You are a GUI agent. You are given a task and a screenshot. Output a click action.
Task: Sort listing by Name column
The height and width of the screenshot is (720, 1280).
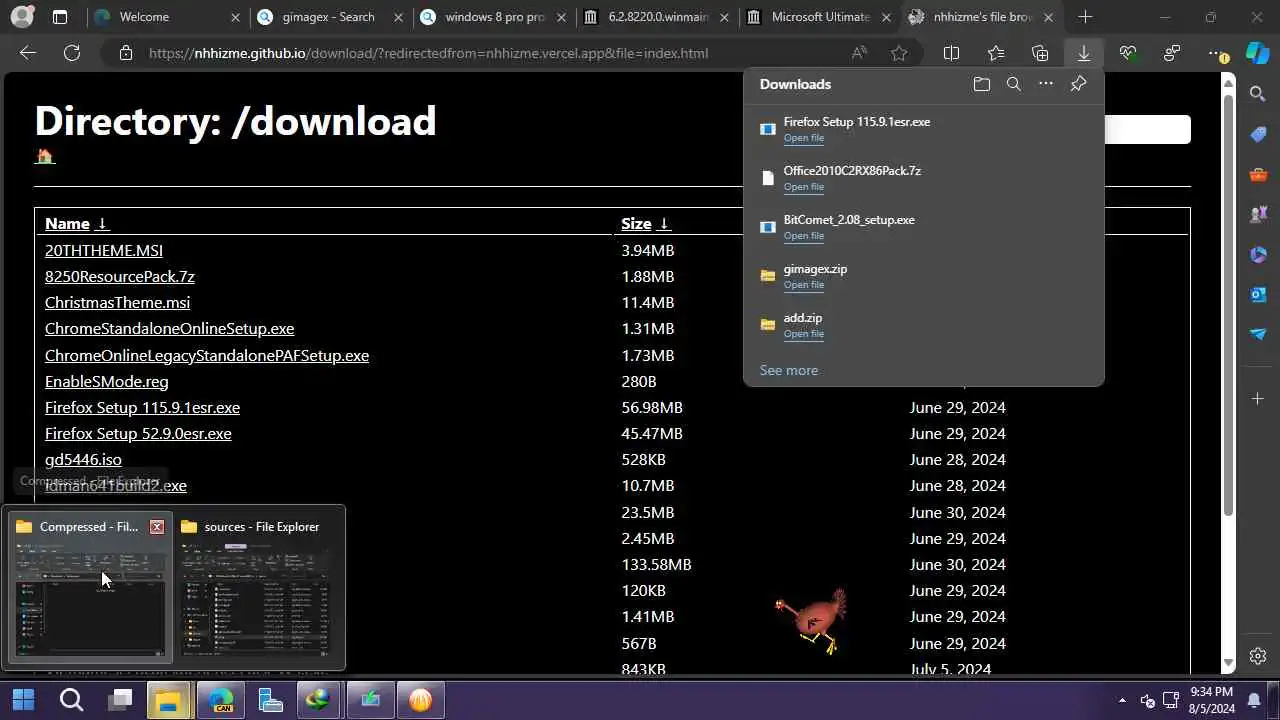[x=76, y=223]
